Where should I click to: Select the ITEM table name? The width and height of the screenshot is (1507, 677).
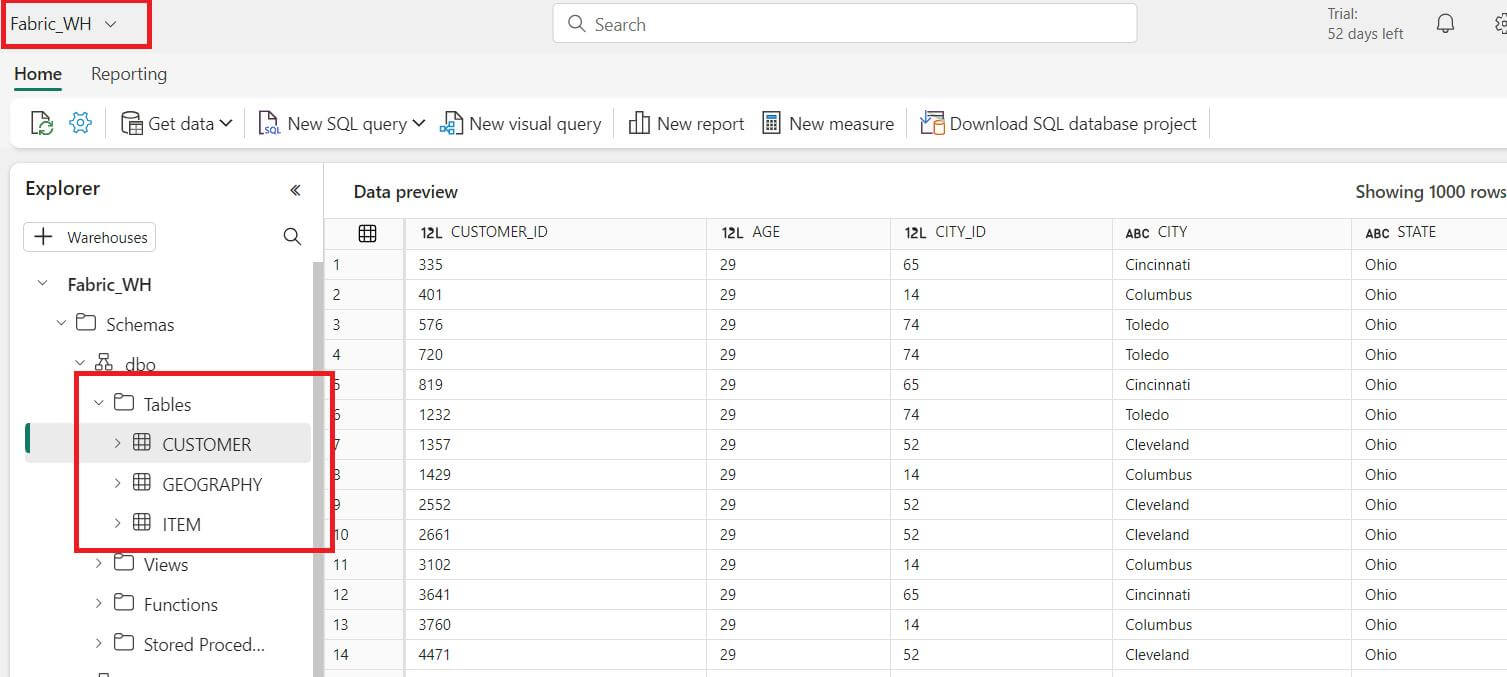tap(181, 524)
